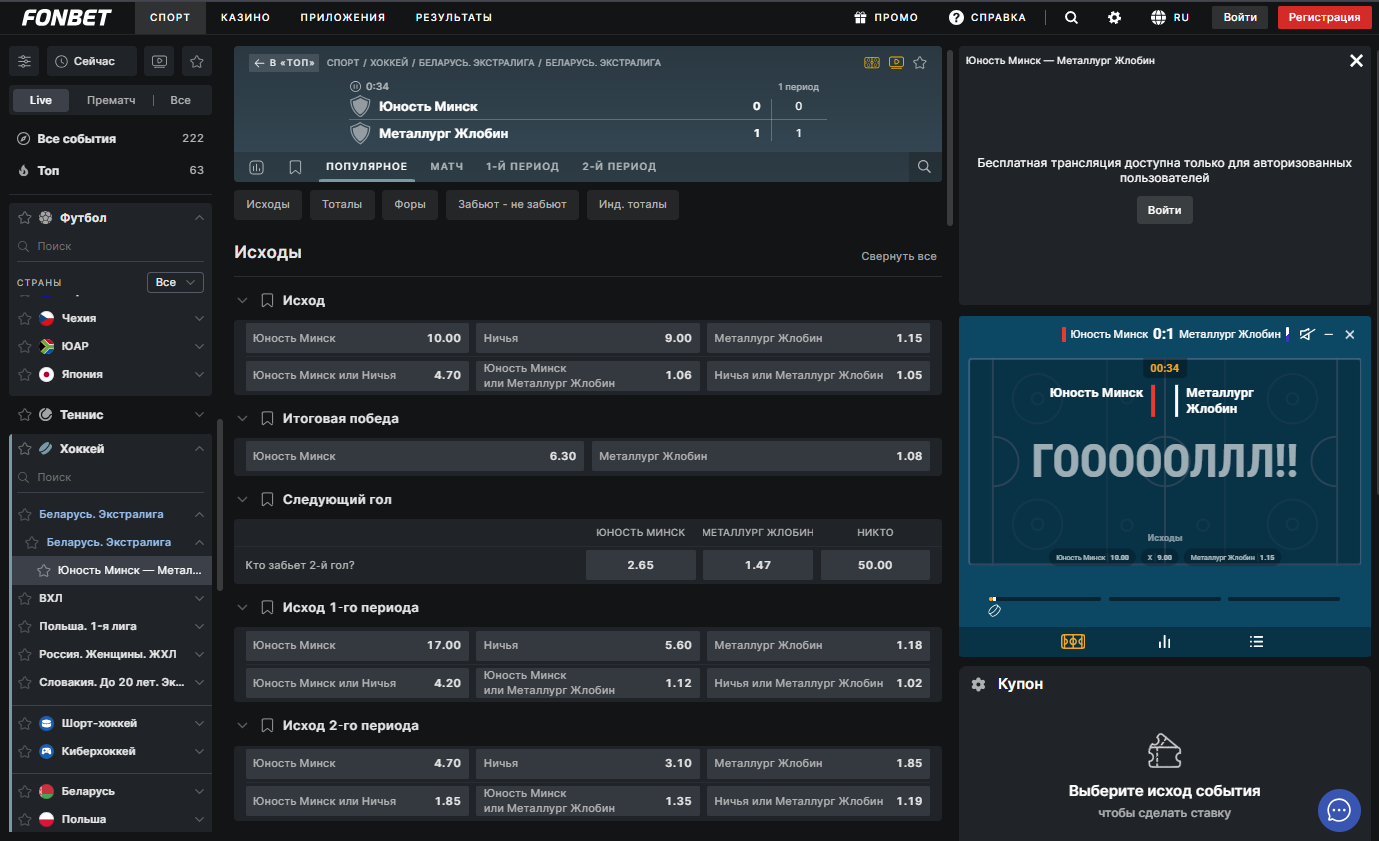
Task: Bet on Металлург Жлобин next goal 1.47
Action: click(x=758, y=565)
